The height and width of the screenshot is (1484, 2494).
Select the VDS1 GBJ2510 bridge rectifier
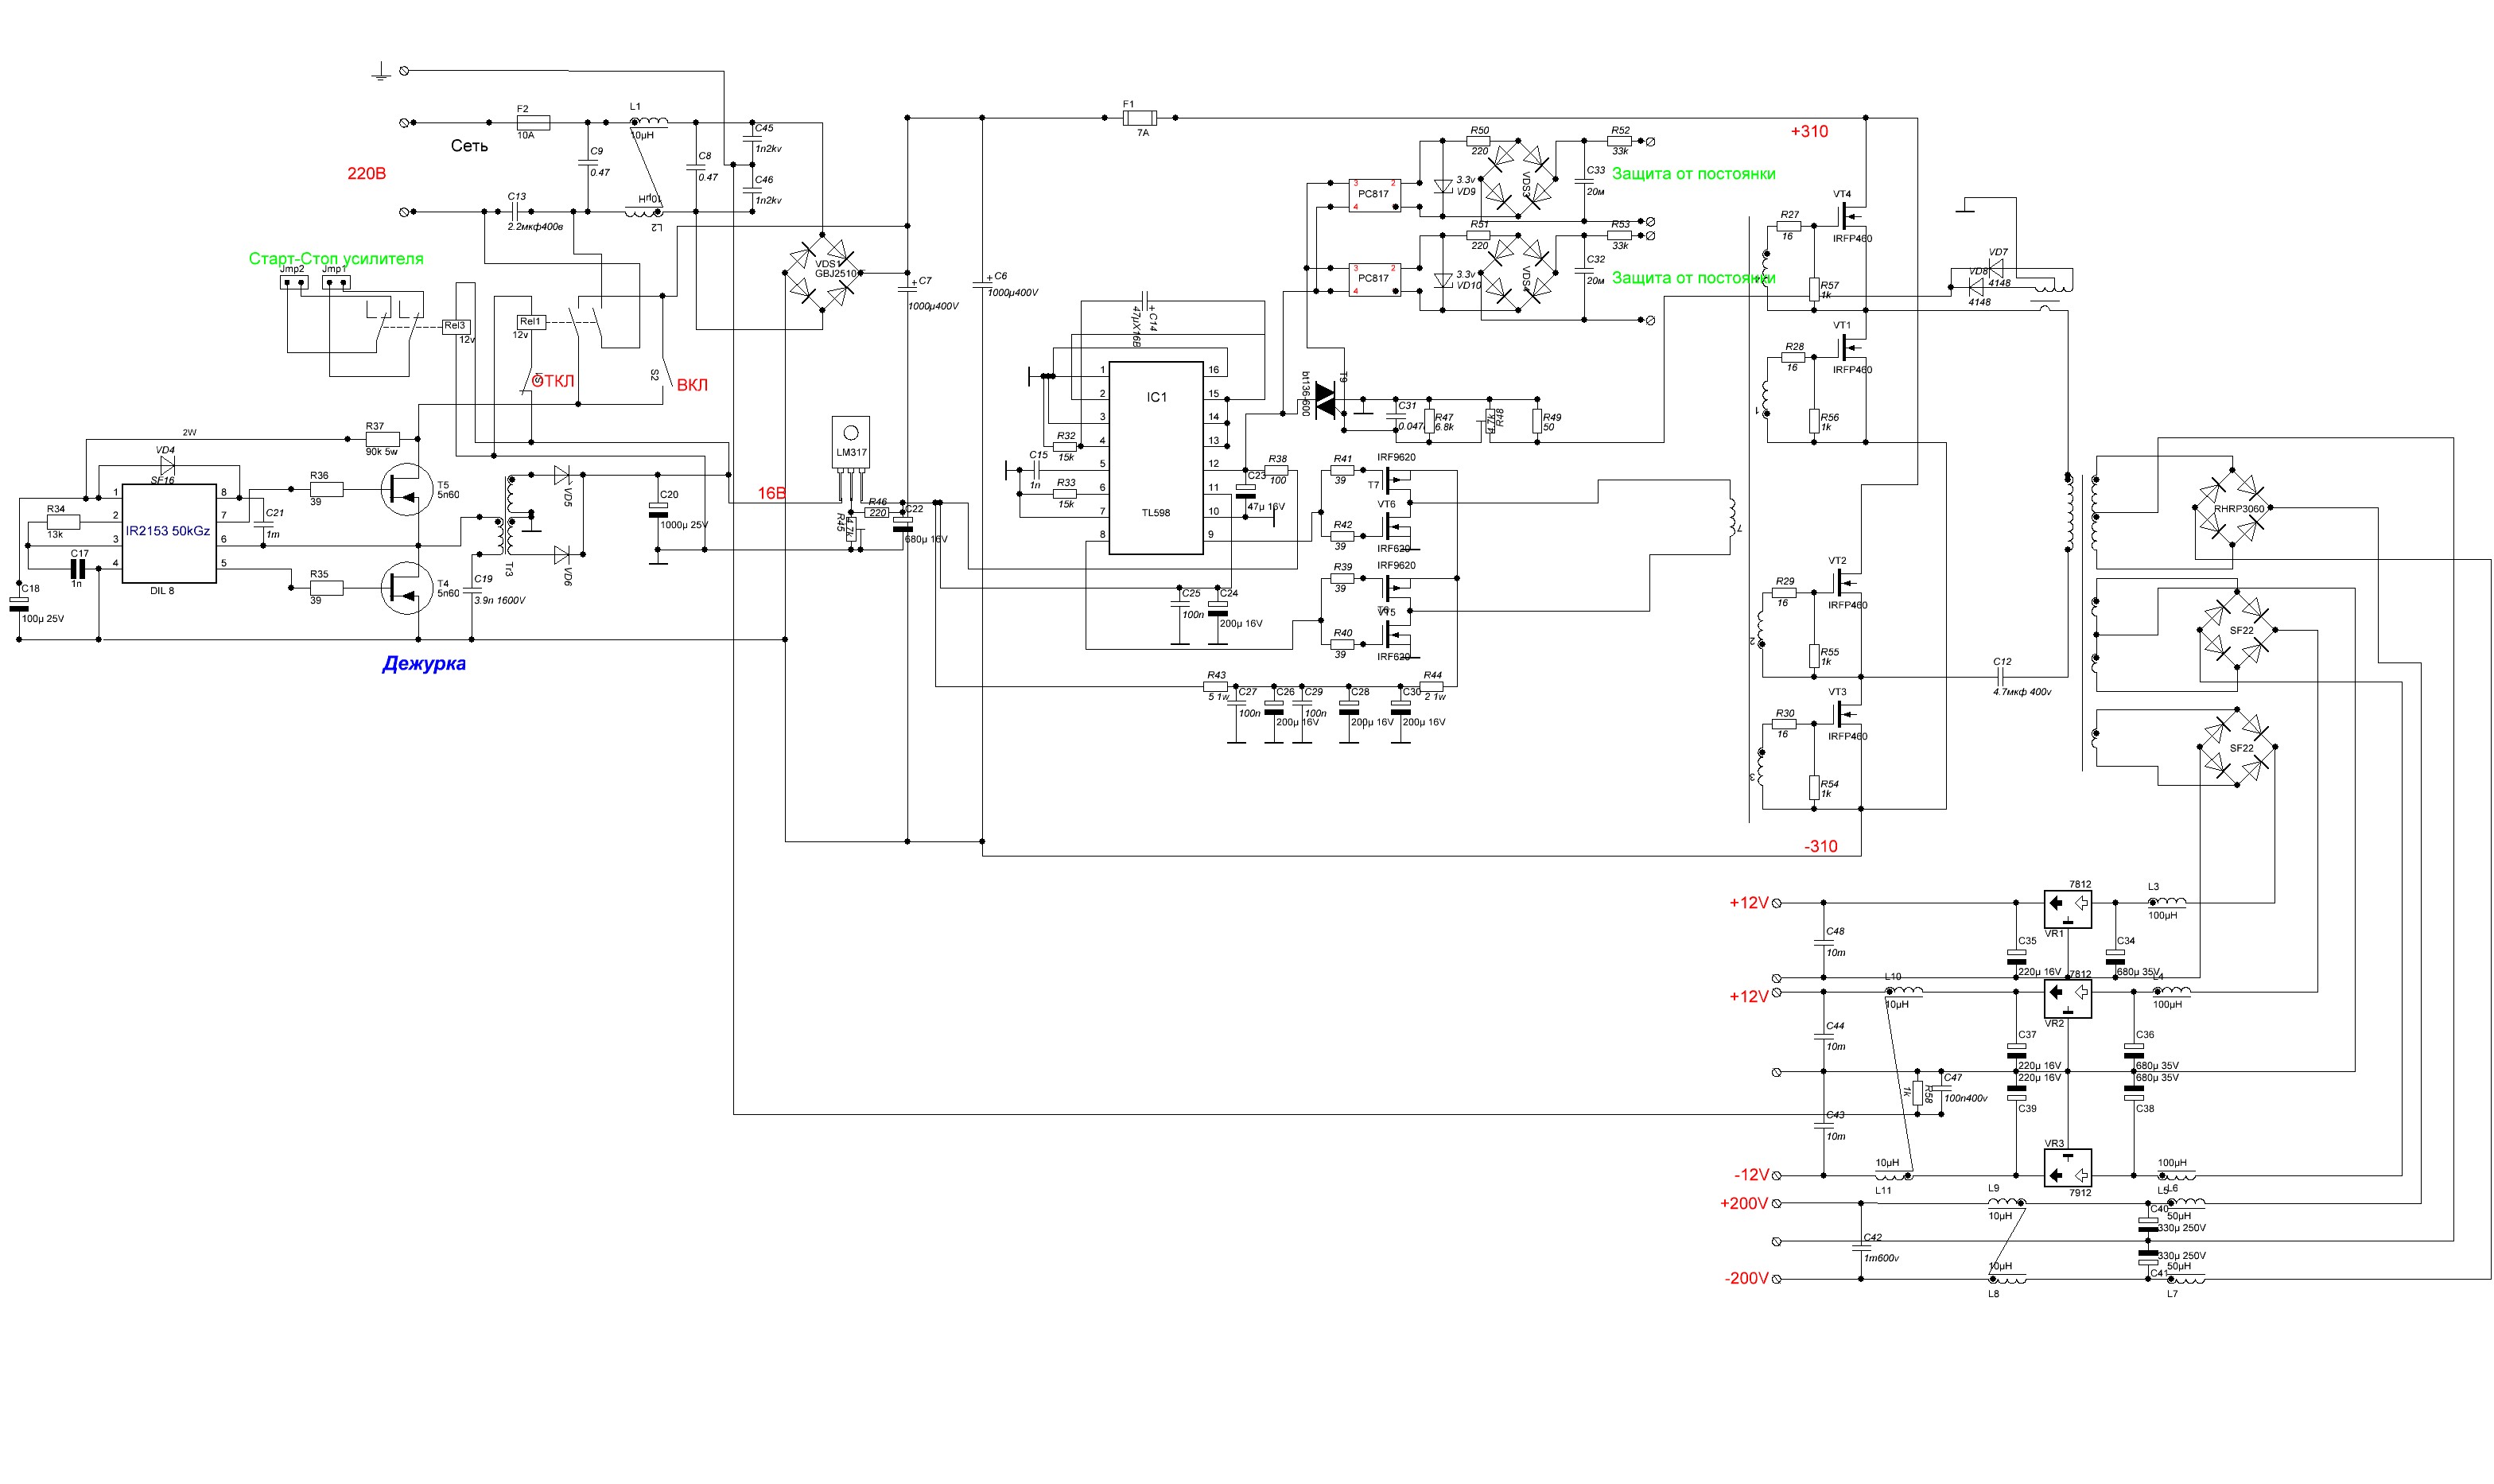point(822,272)
